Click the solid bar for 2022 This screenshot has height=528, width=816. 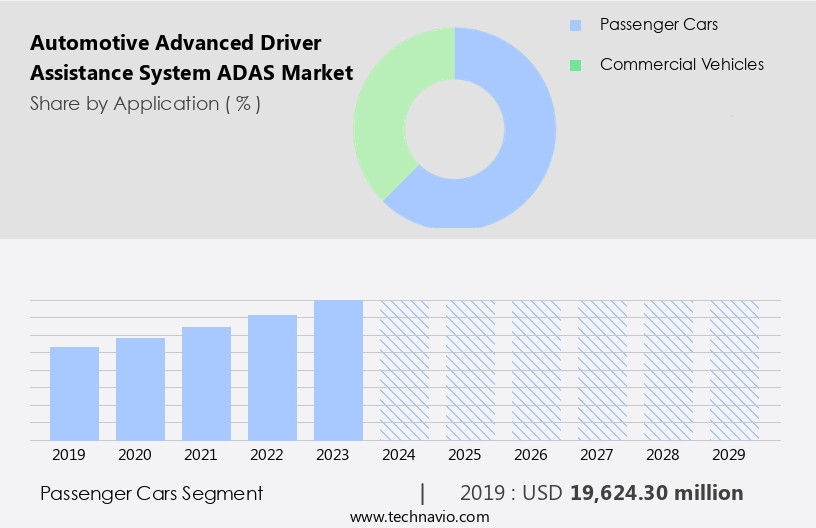272,377
